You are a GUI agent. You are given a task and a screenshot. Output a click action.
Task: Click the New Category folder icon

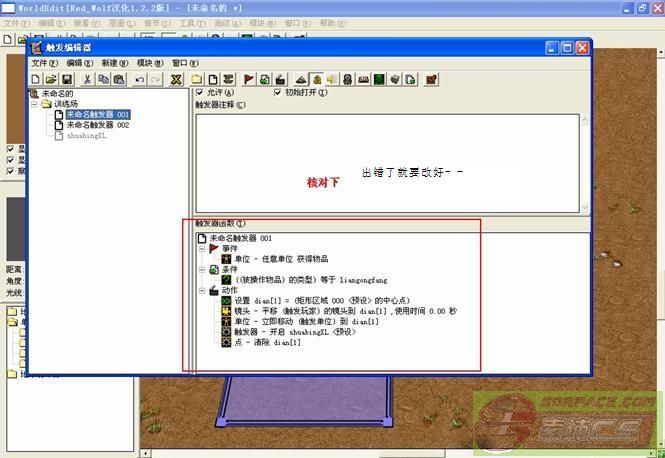197,79
